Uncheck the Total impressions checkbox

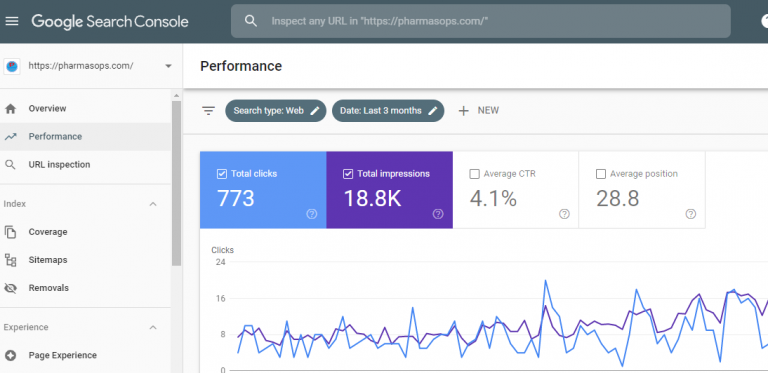[348, 174]
